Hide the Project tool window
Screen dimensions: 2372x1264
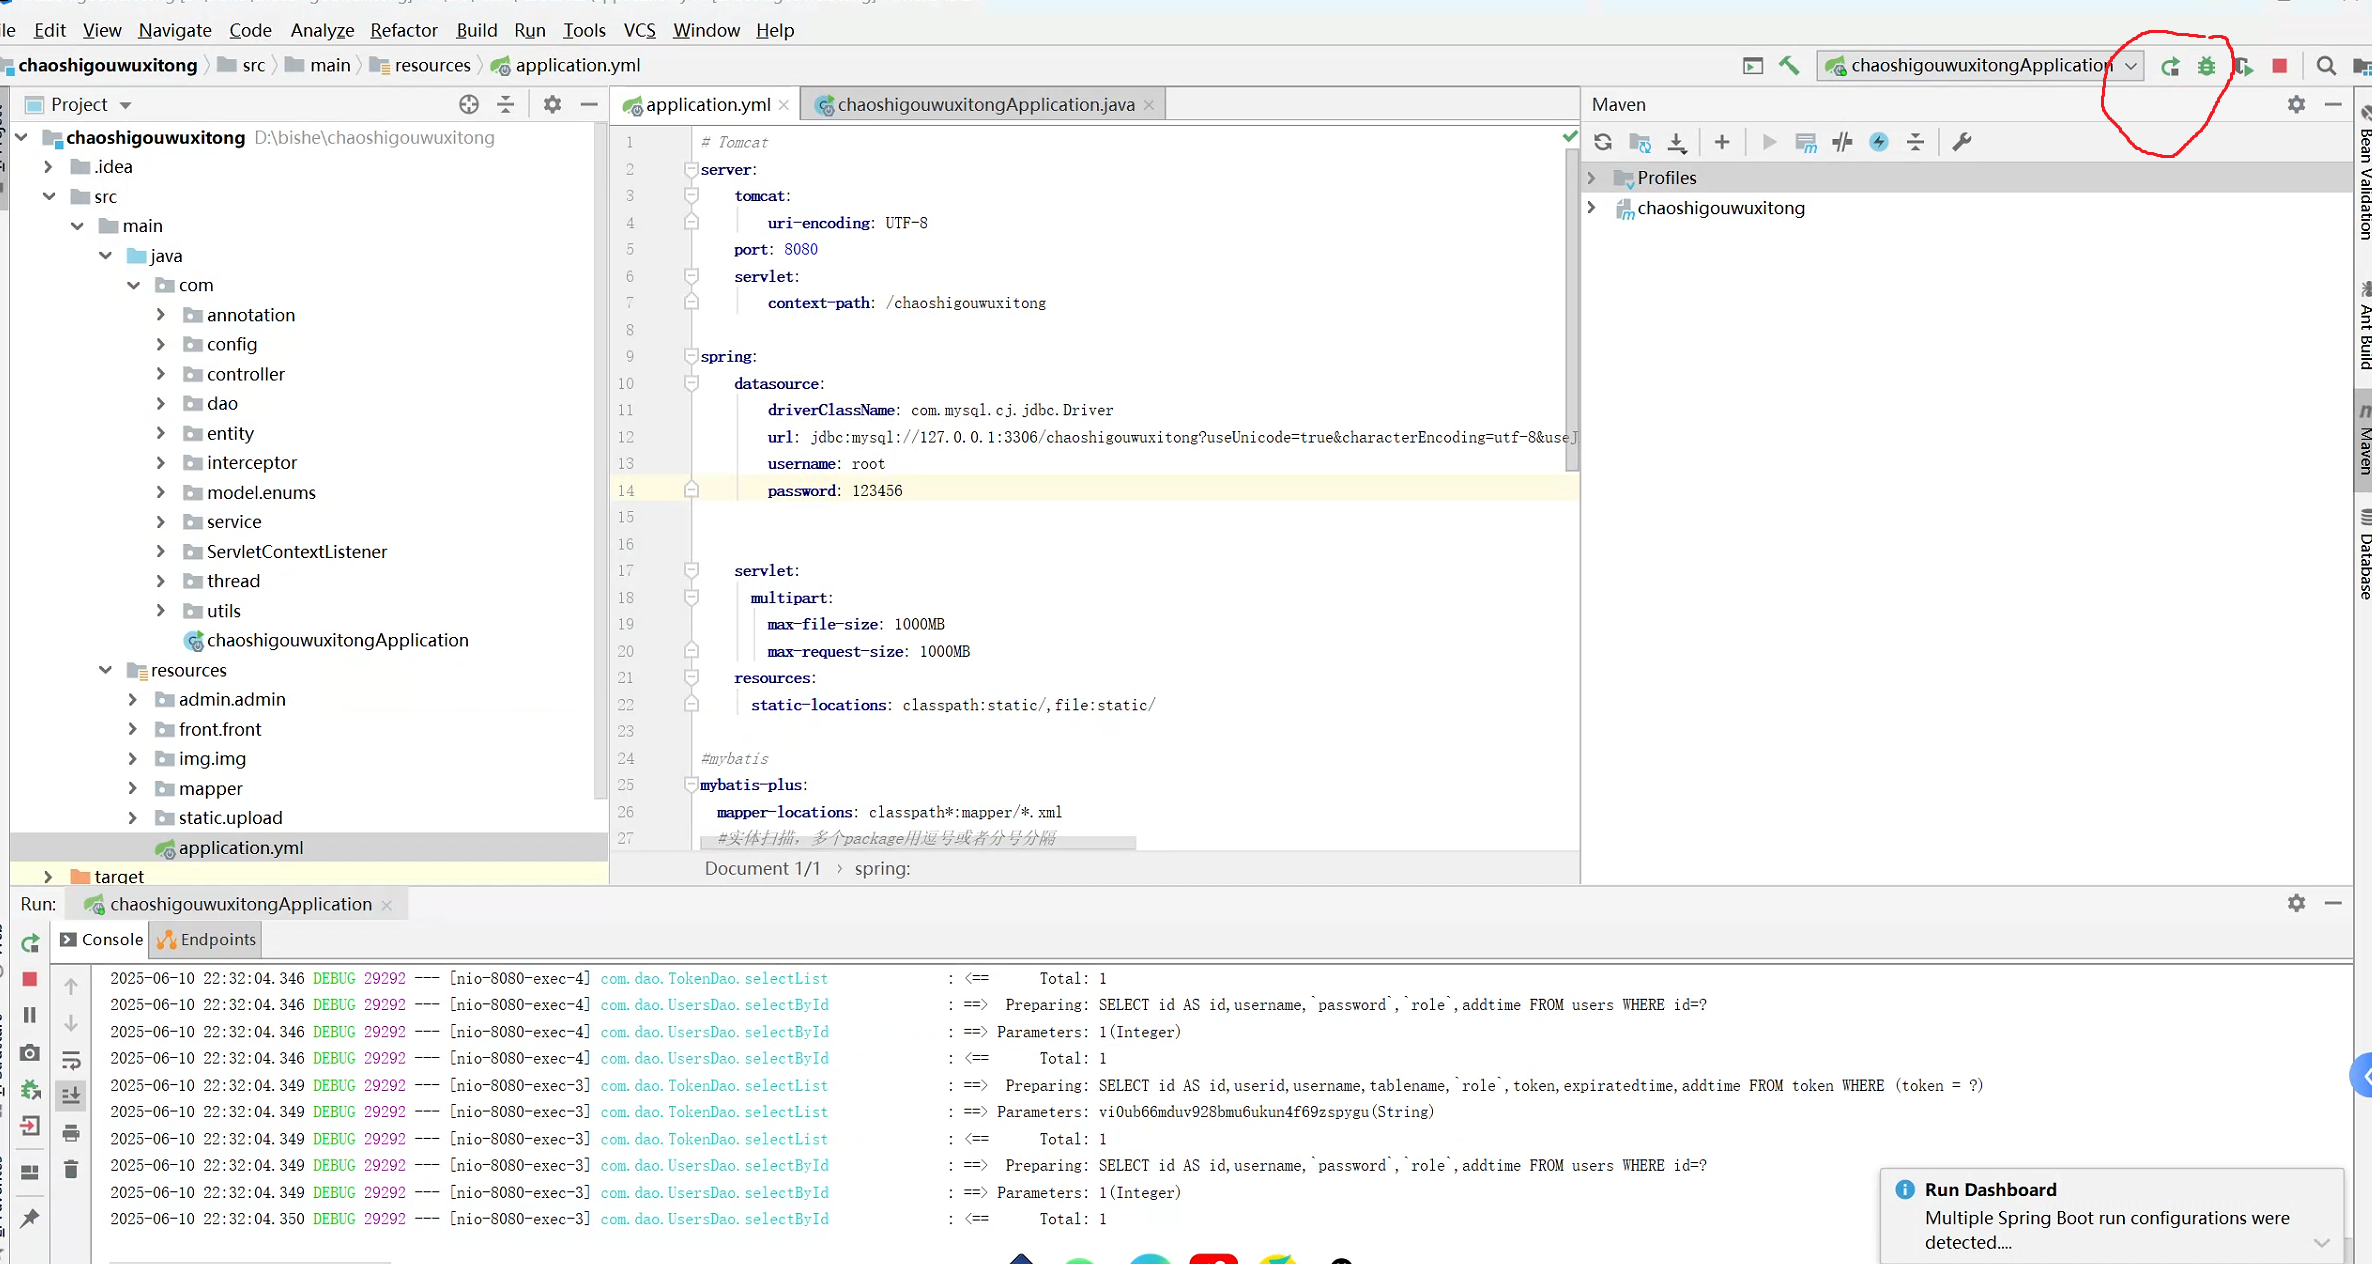[589, 104]
